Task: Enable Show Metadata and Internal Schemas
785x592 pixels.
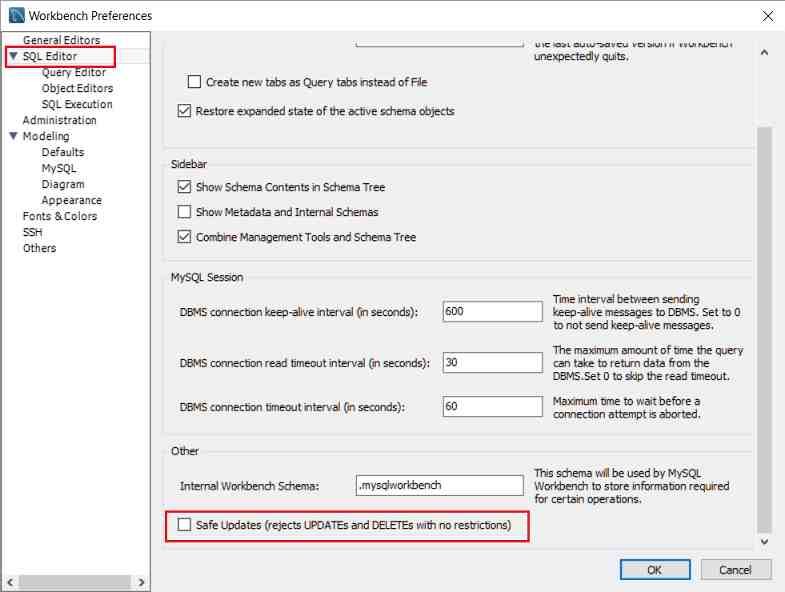Action: click(184, 212)
